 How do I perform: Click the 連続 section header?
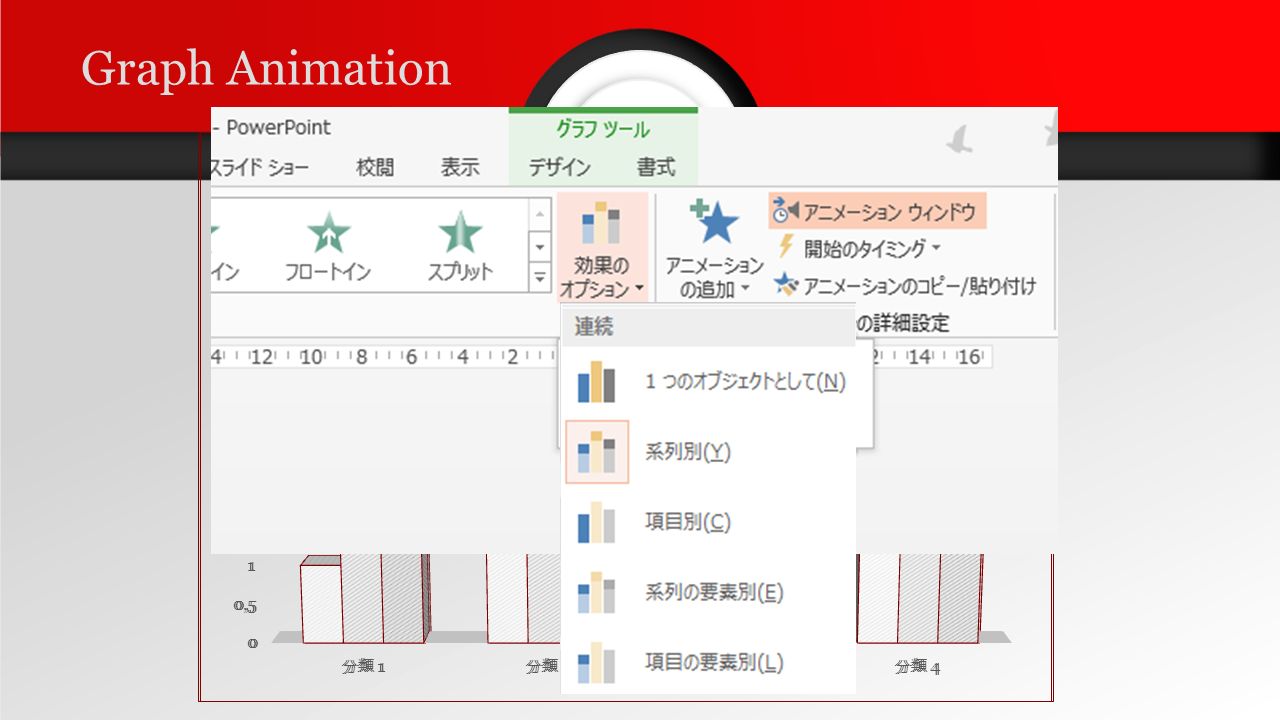708,327
